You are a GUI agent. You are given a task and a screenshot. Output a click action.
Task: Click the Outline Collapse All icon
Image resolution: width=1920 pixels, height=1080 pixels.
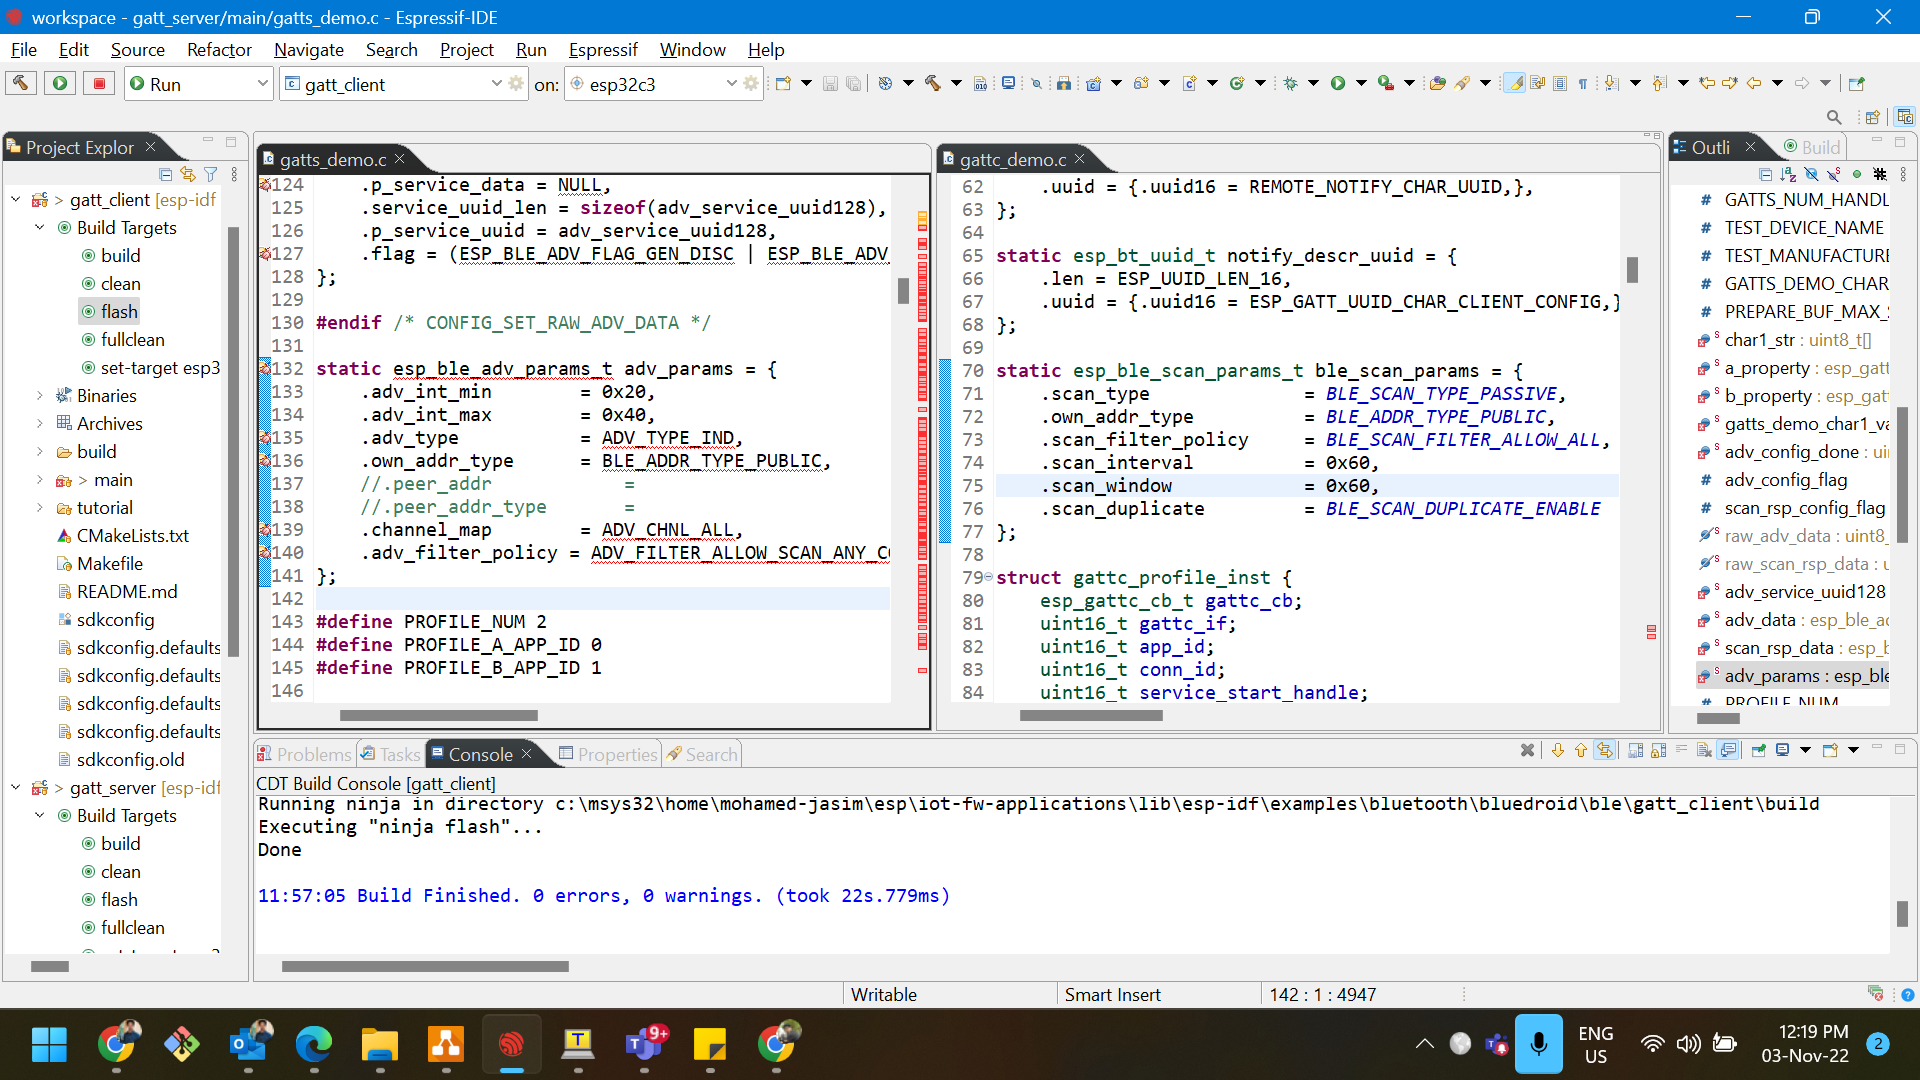(x=1765, y=174)
